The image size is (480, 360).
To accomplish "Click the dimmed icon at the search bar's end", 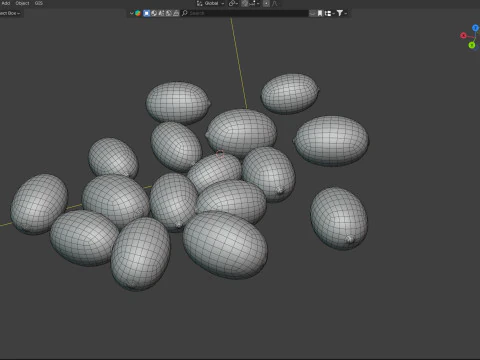I will click(x=312, y=13).
